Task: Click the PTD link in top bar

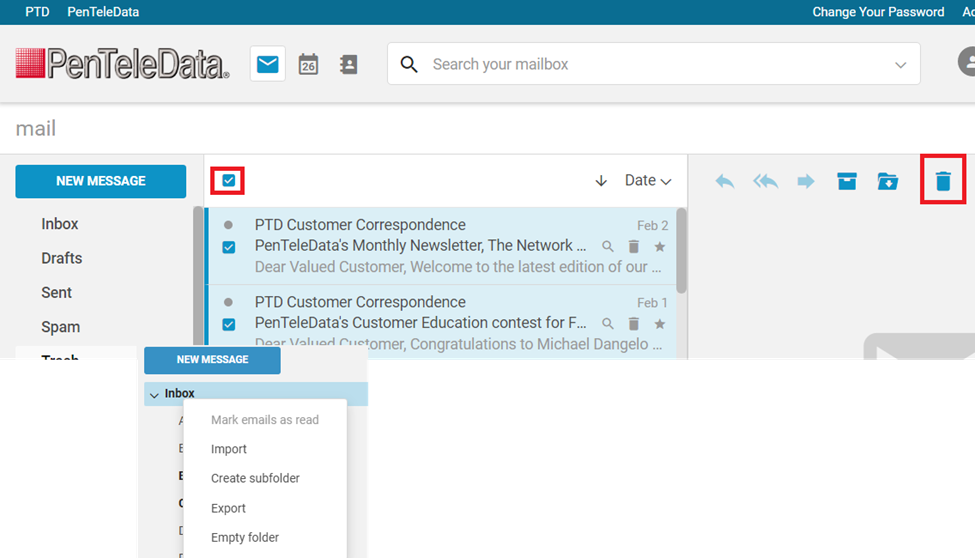Action: pos(37,12)
